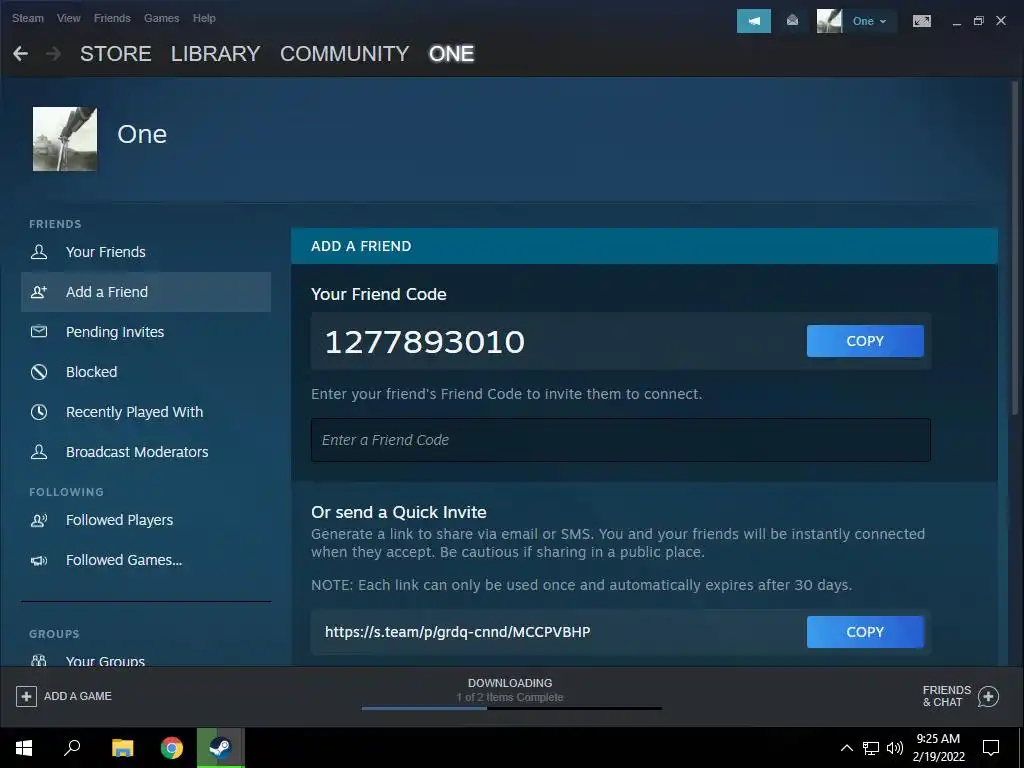
Task: Open Windows taskbar search
Action: (x=72, y=748)
